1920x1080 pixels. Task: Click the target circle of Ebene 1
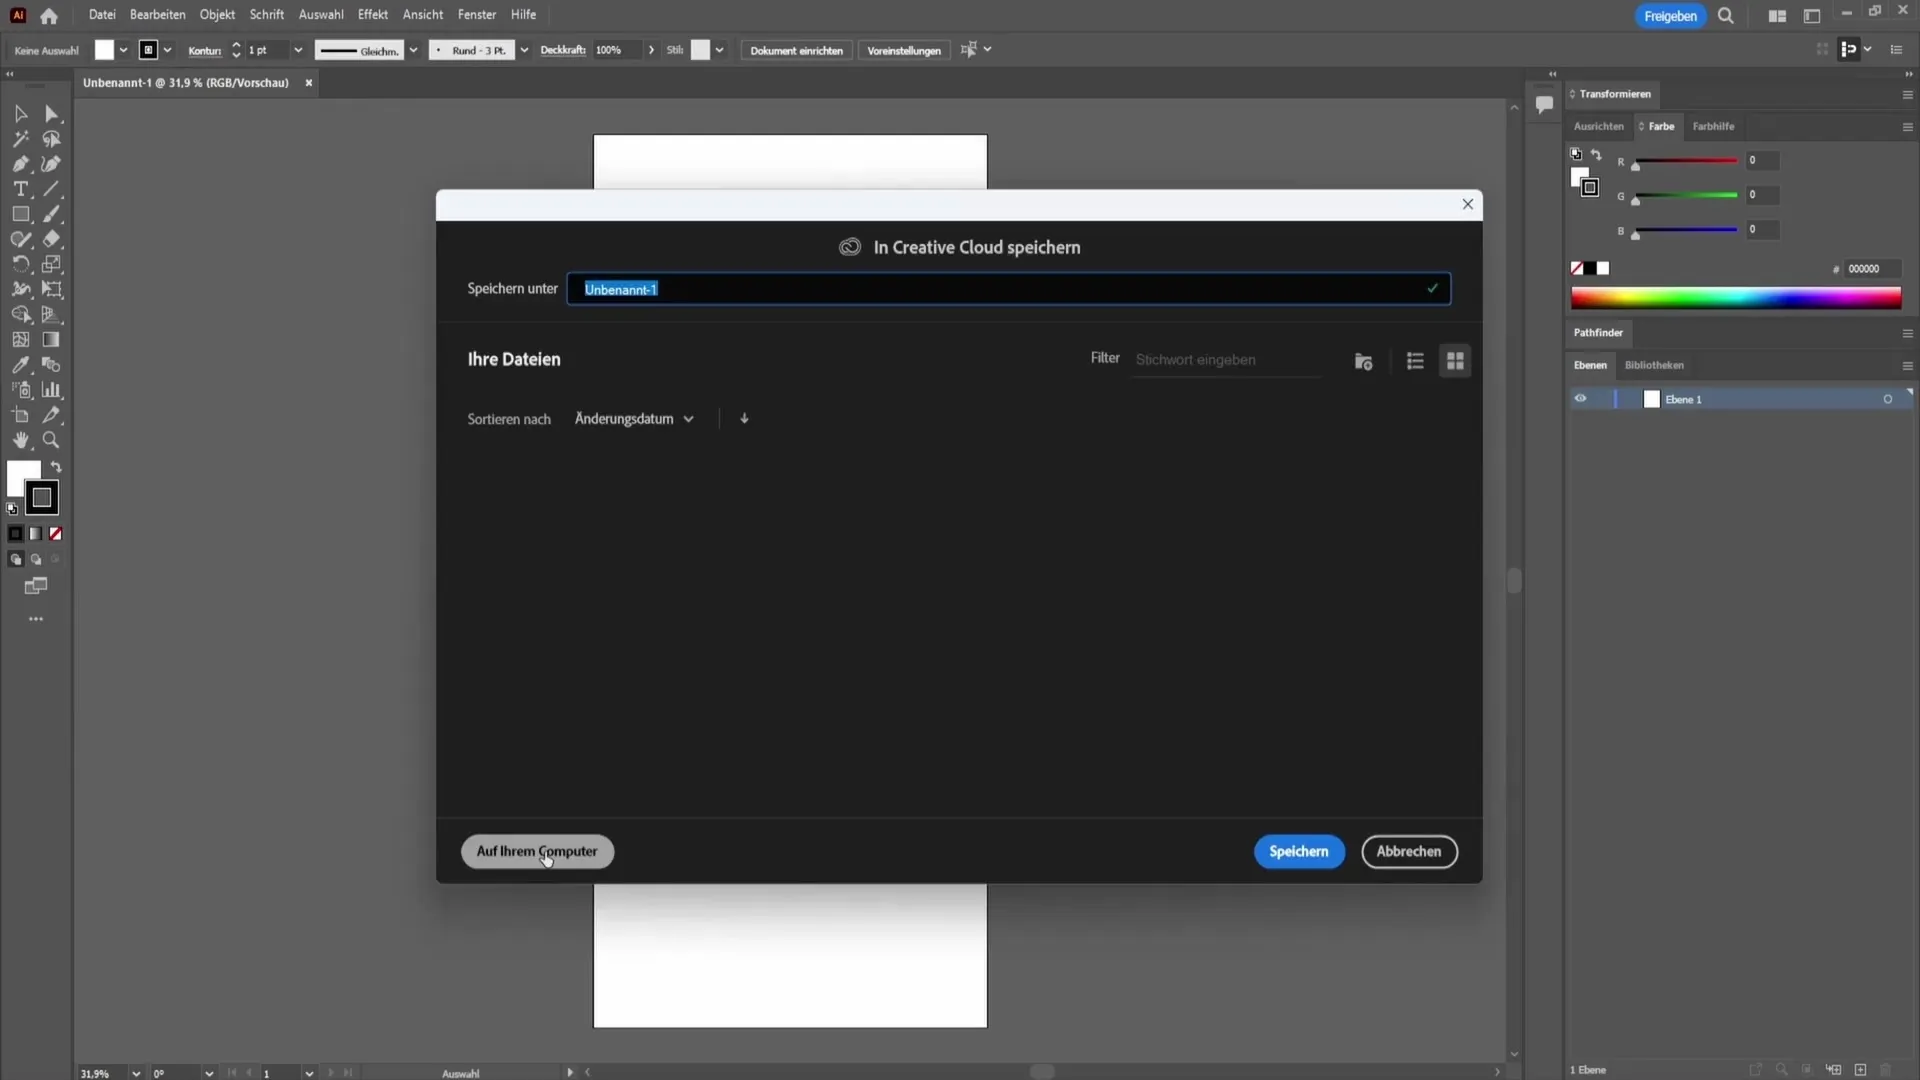[1888, 399]
